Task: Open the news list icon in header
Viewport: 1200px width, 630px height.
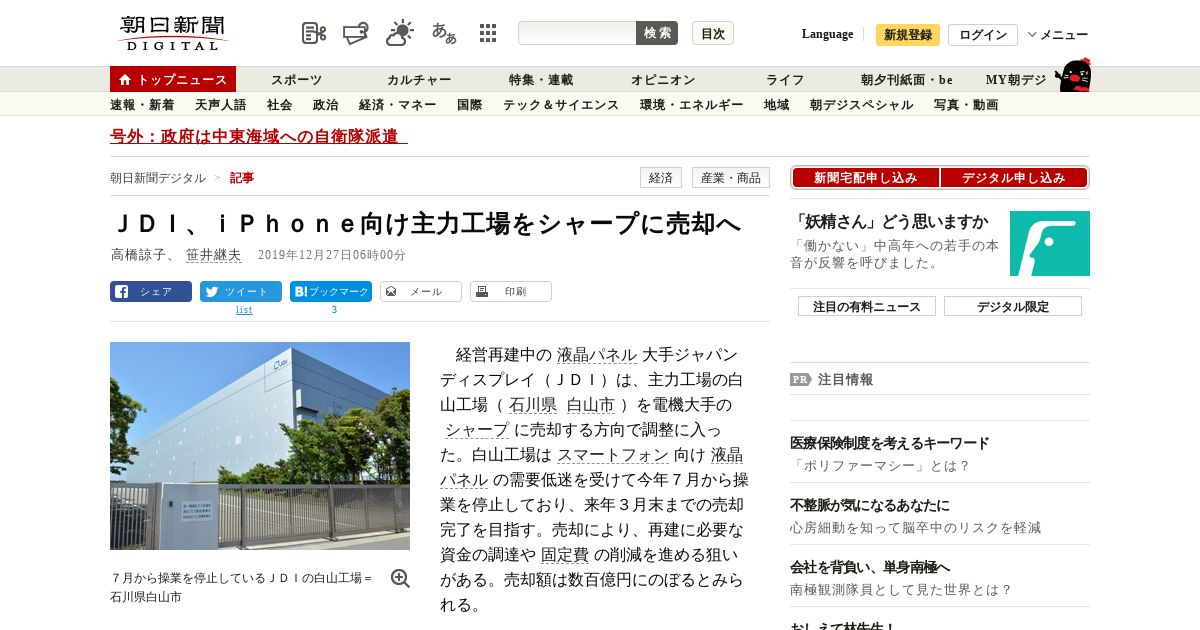Action: click(314, 33)
